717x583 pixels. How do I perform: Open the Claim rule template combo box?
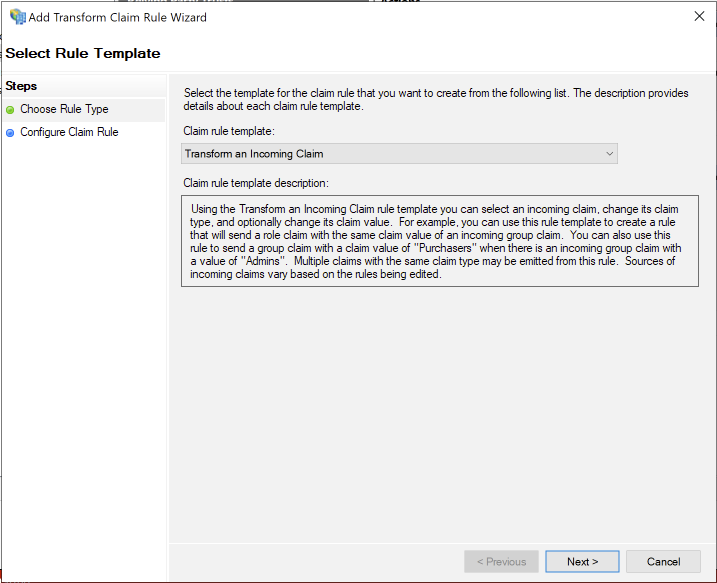(x=399, y=154)
